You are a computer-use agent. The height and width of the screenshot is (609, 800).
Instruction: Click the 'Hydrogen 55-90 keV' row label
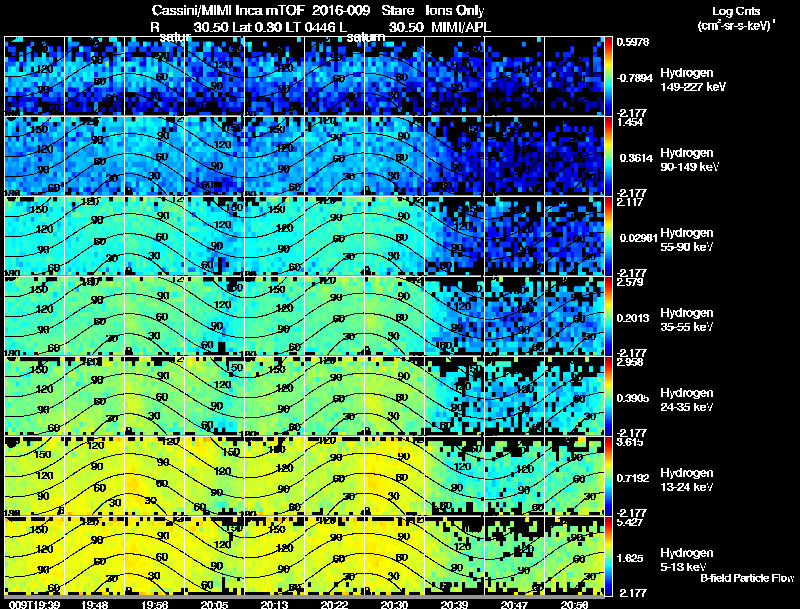point(686,240)
